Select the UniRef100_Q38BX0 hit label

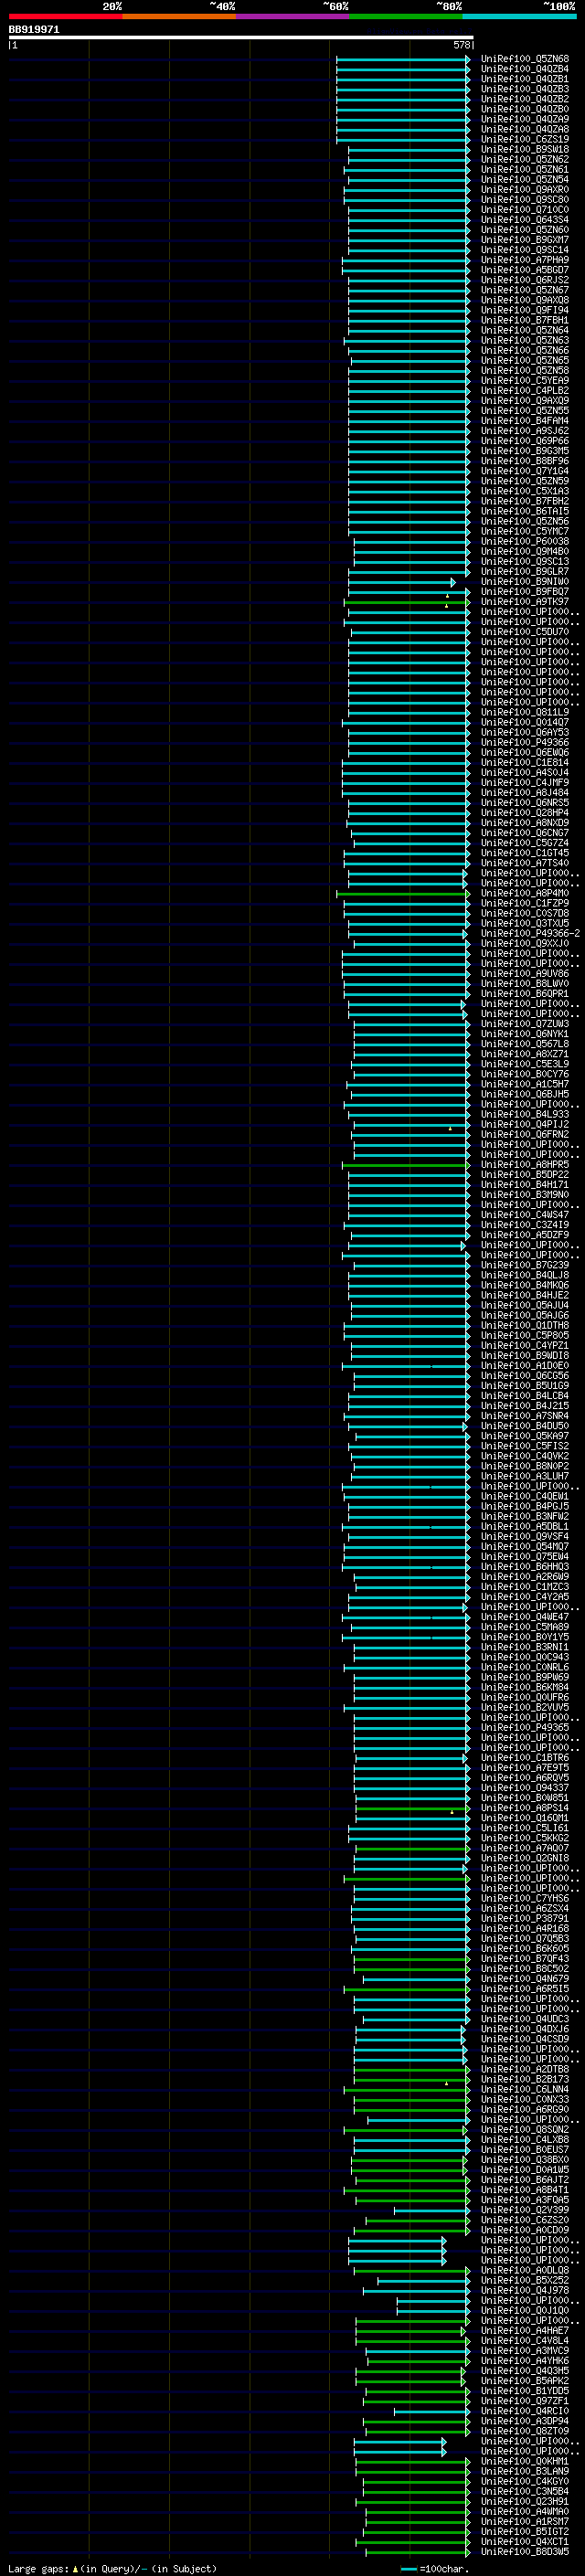click(x=525, y=2159)
